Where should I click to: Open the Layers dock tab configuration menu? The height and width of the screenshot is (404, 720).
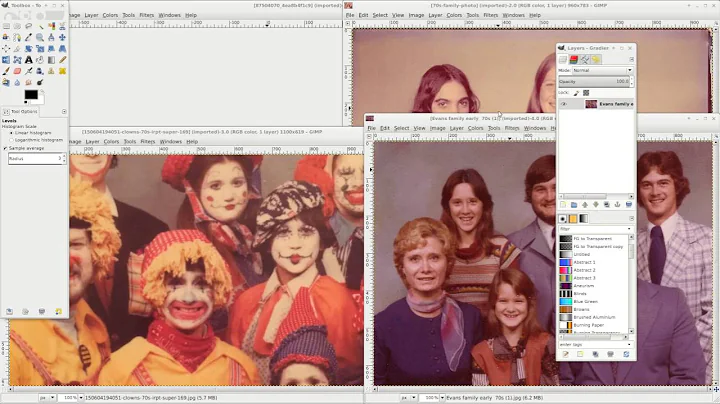click(631, 59)
